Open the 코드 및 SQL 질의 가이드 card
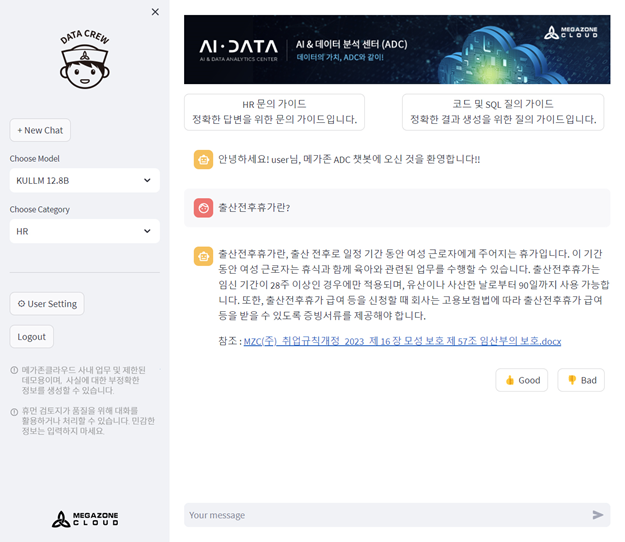The image size is (625, 542). pos(503,112)
